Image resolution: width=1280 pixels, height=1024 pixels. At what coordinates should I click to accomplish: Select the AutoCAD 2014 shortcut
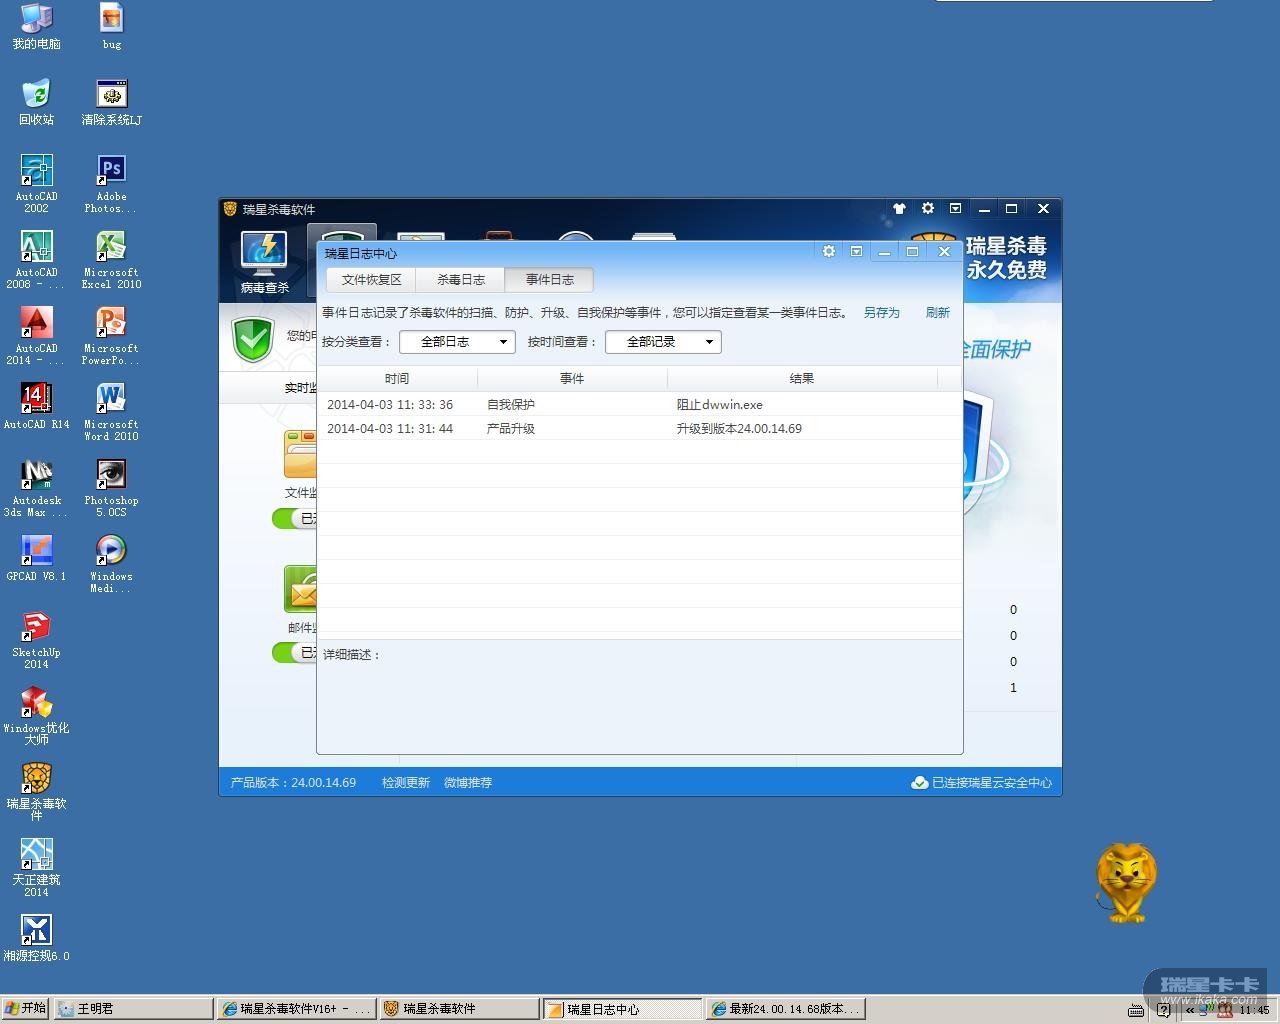point(36,336)
